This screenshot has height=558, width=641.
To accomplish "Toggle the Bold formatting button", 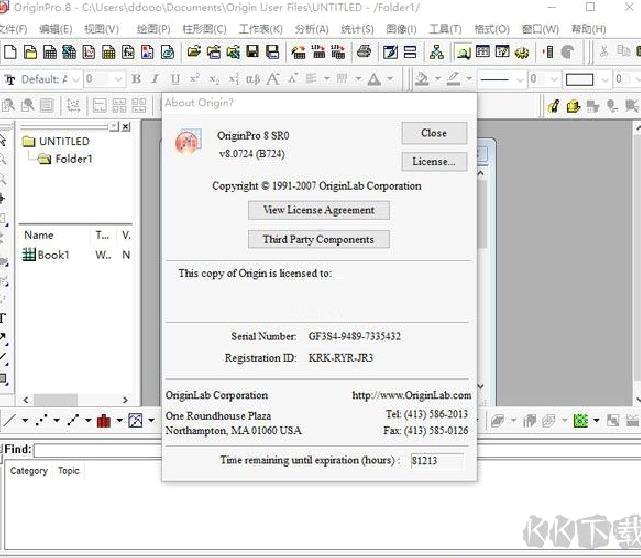I will (x=136, y=79).
